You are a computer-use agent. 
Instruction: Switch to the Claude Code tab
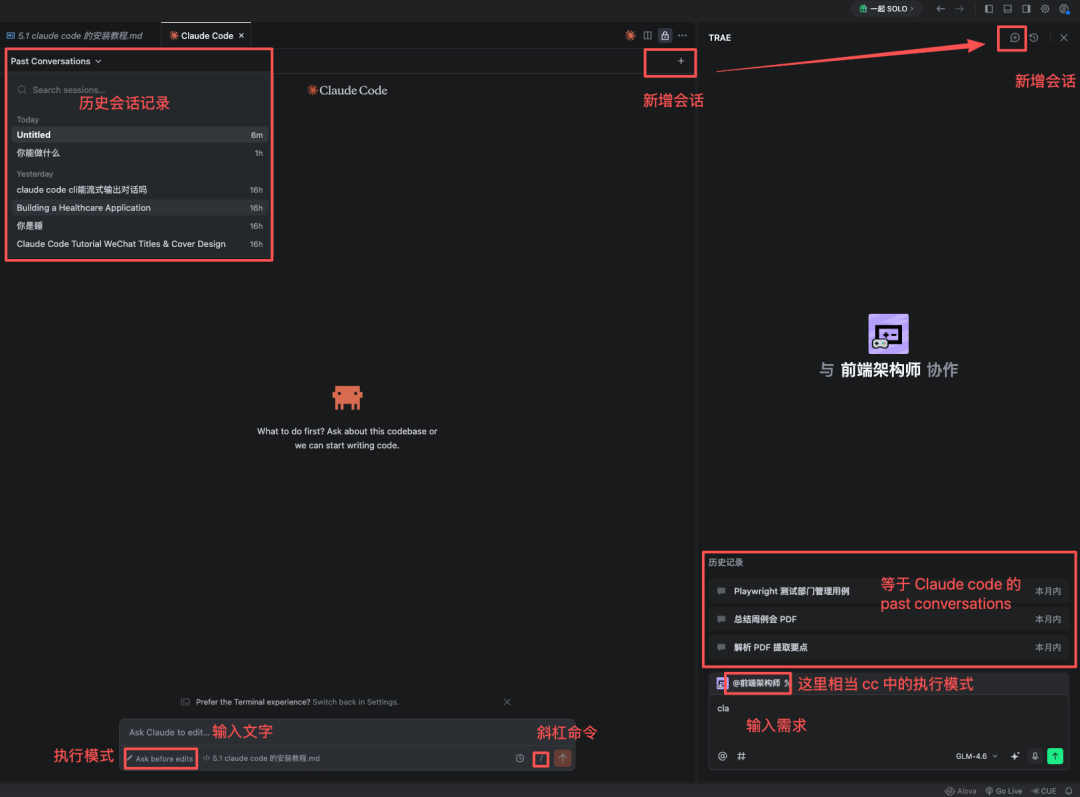coord(206,36)
